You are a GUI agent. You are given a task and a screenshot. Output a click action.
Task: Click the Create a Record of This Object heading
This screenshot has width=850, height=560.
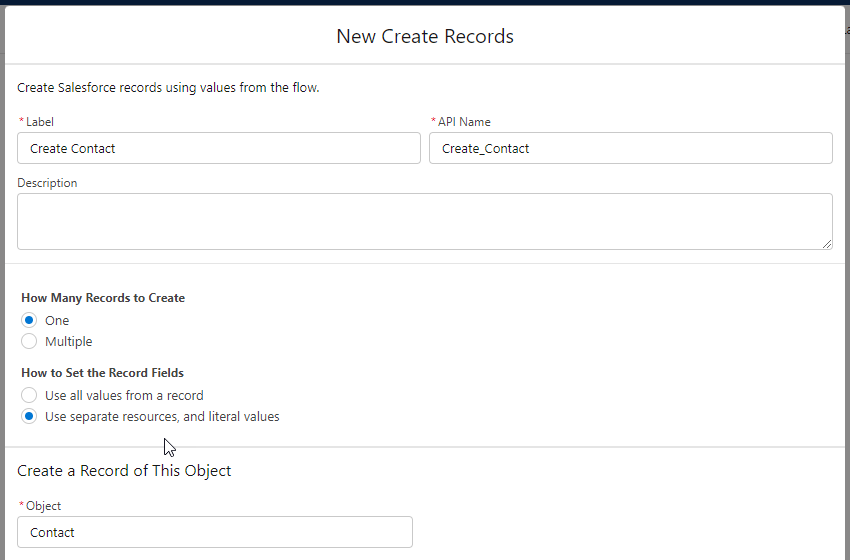tap(124, 471)
